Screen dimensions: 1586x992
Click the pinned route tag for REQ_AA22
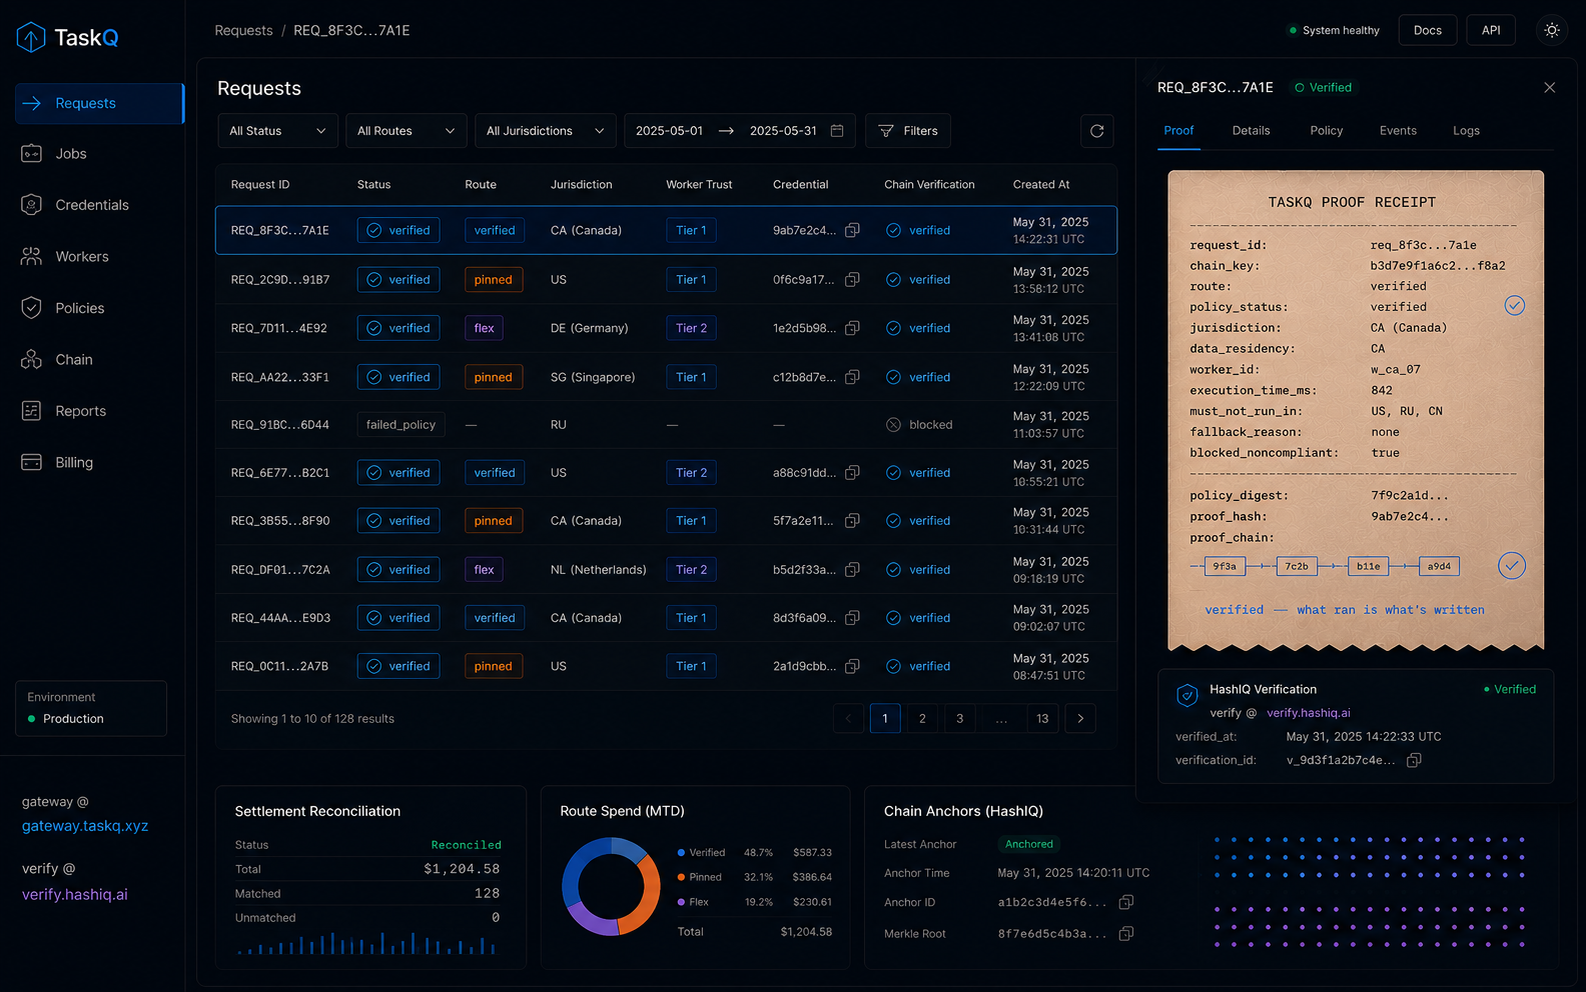point(493,377)
